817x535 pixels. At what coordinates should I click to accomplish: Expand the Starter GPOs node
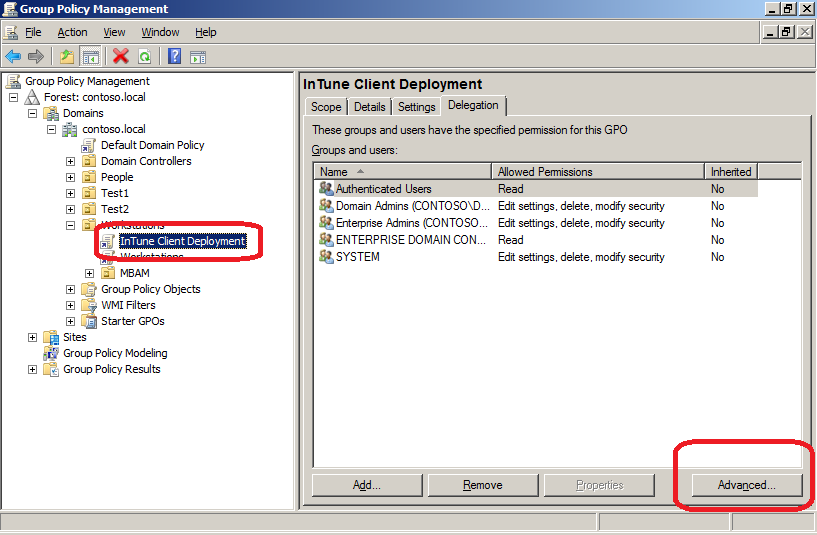click(x=70, y=321)
